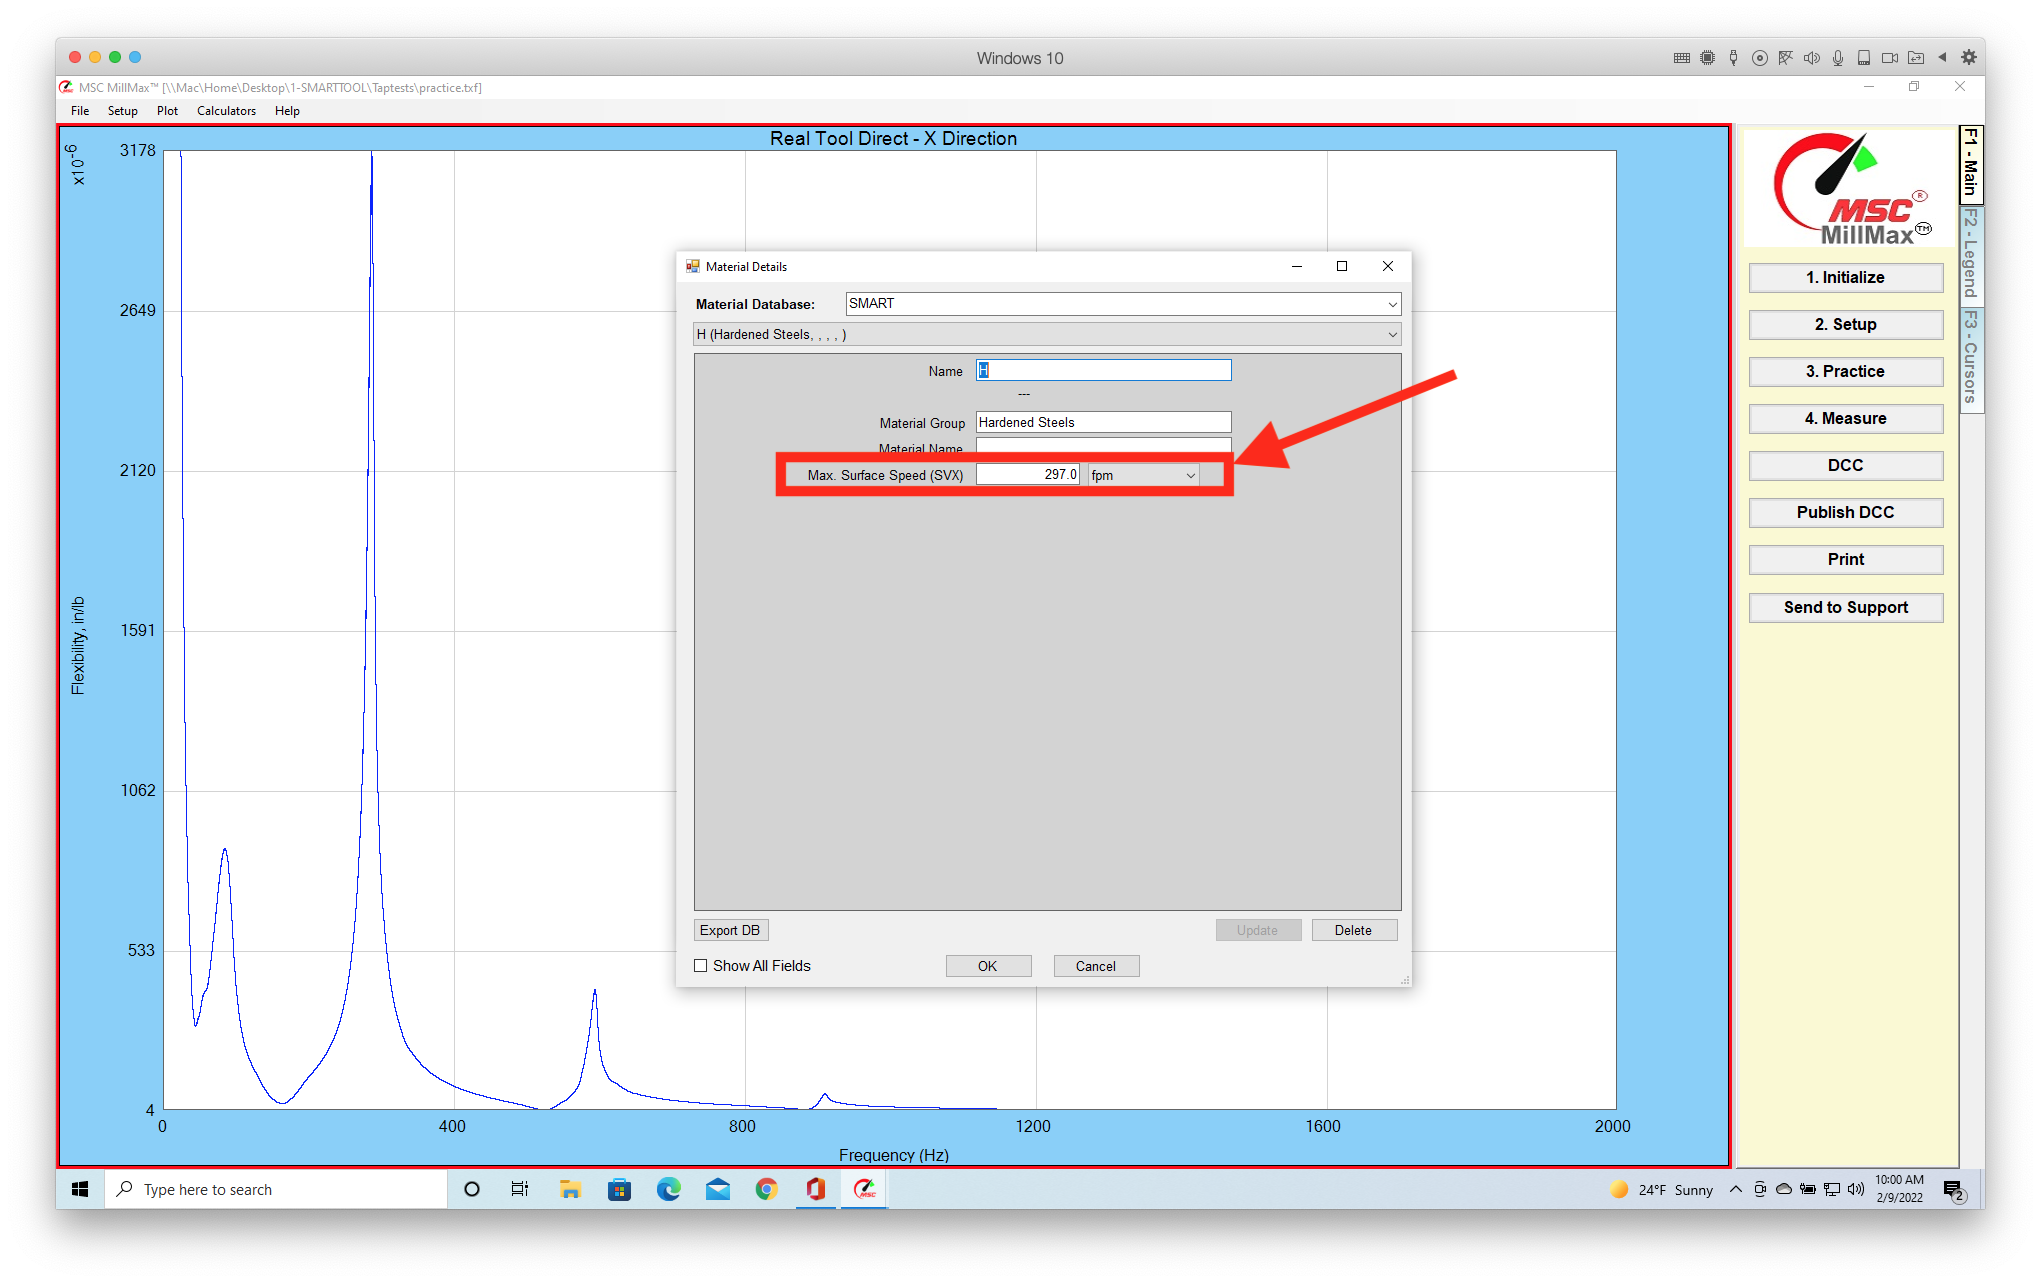
Task: Collapse VM status icons with left triangle
Action: 1943,58
